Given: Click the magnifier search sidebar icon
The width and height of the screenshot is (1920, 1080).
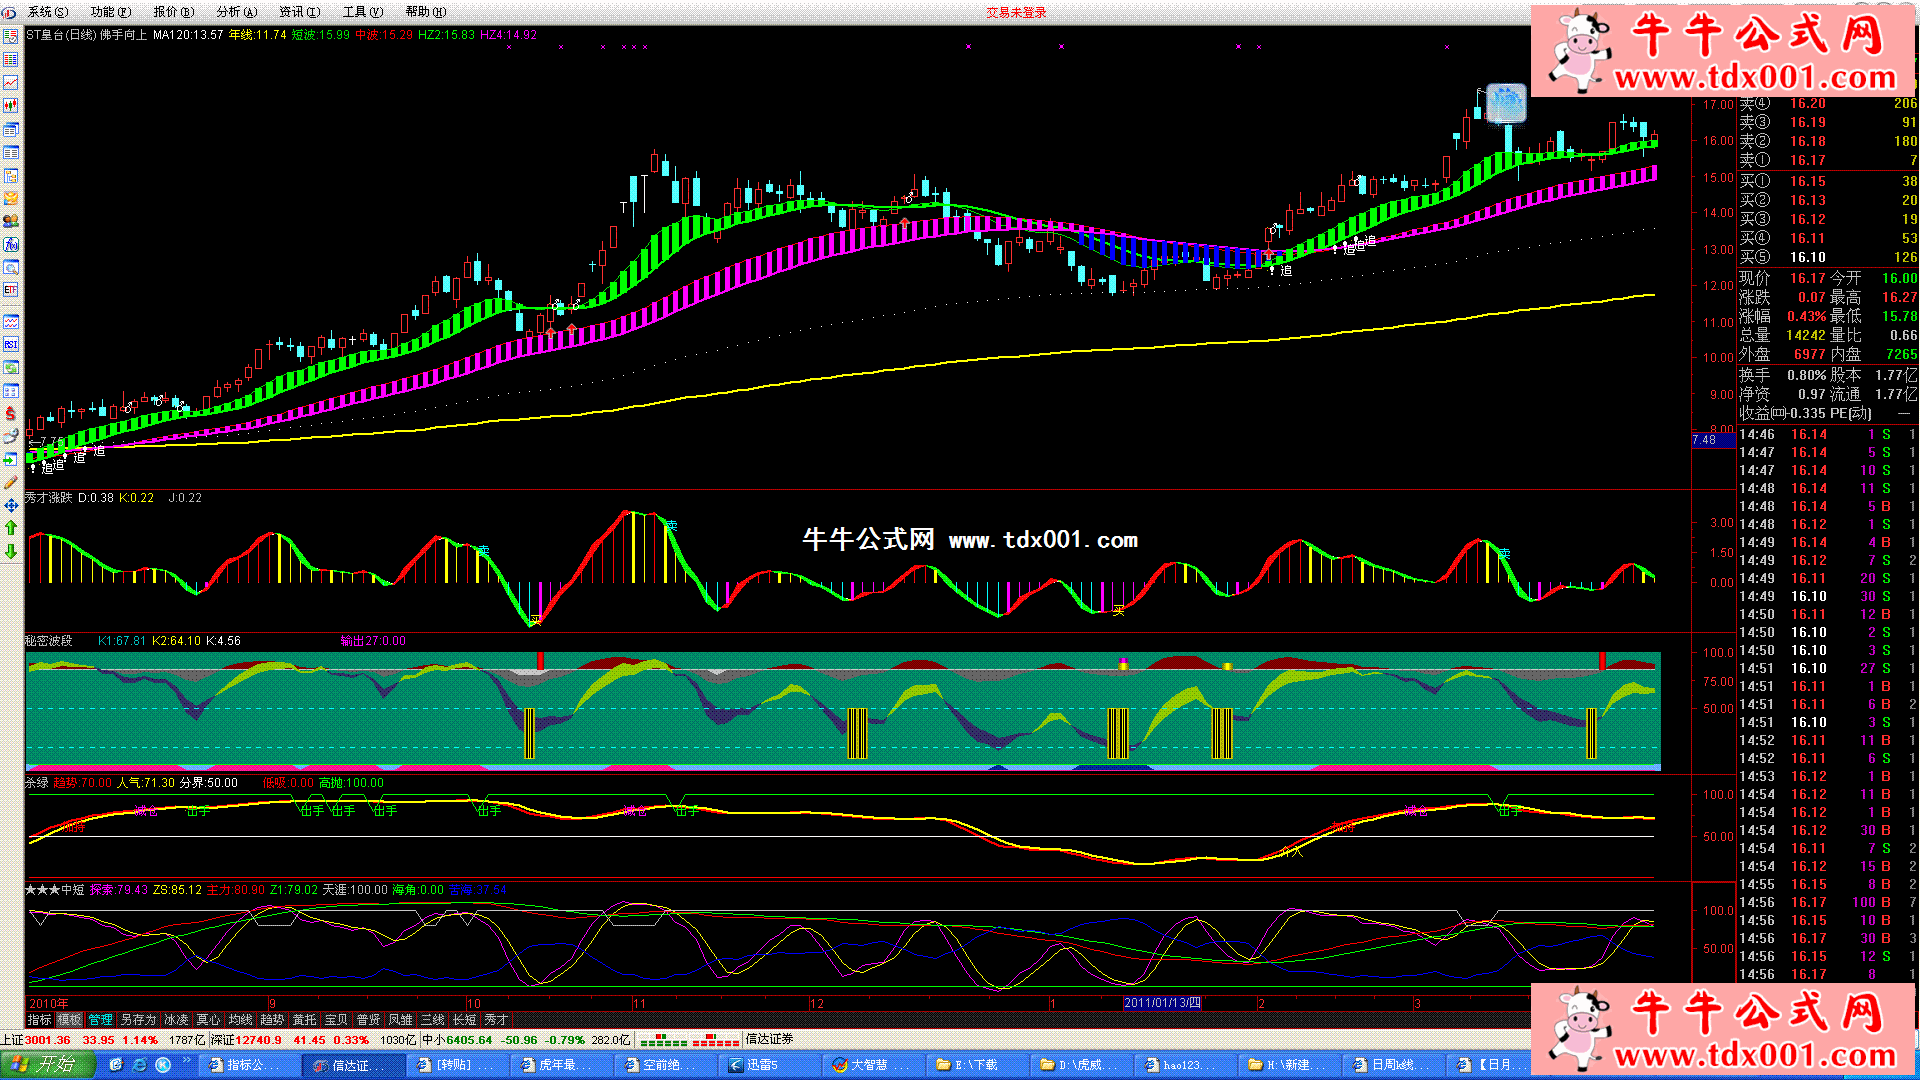Looking at the screenshot, I should [11, 267].
